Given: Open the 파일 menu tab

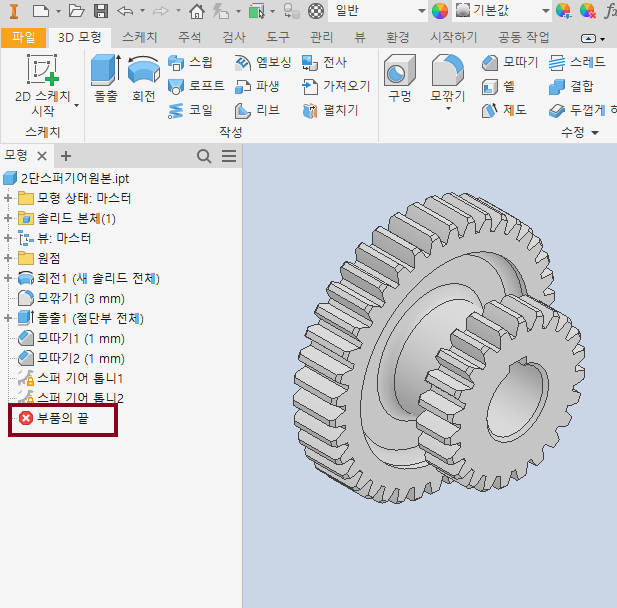Looking at the screenshot, I should tap(24, 37).
